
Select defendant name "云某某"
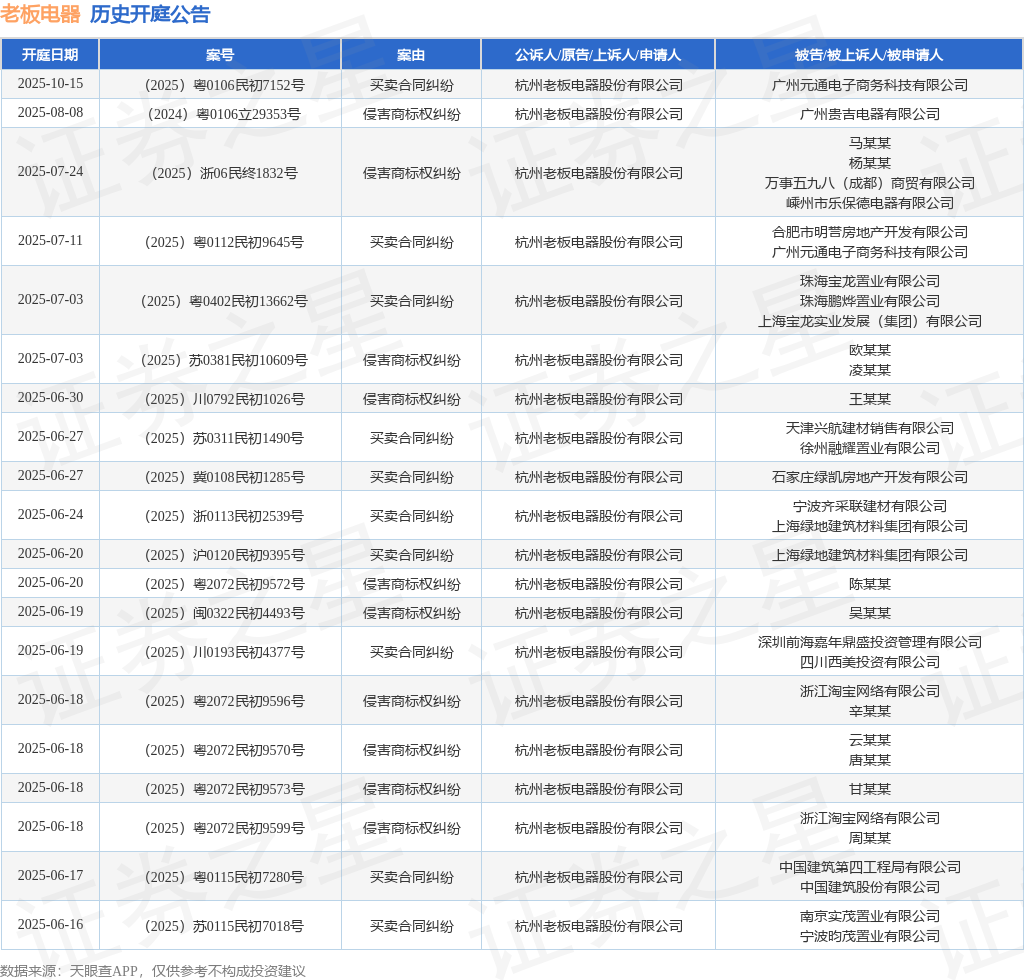click(x=870, y=740)
